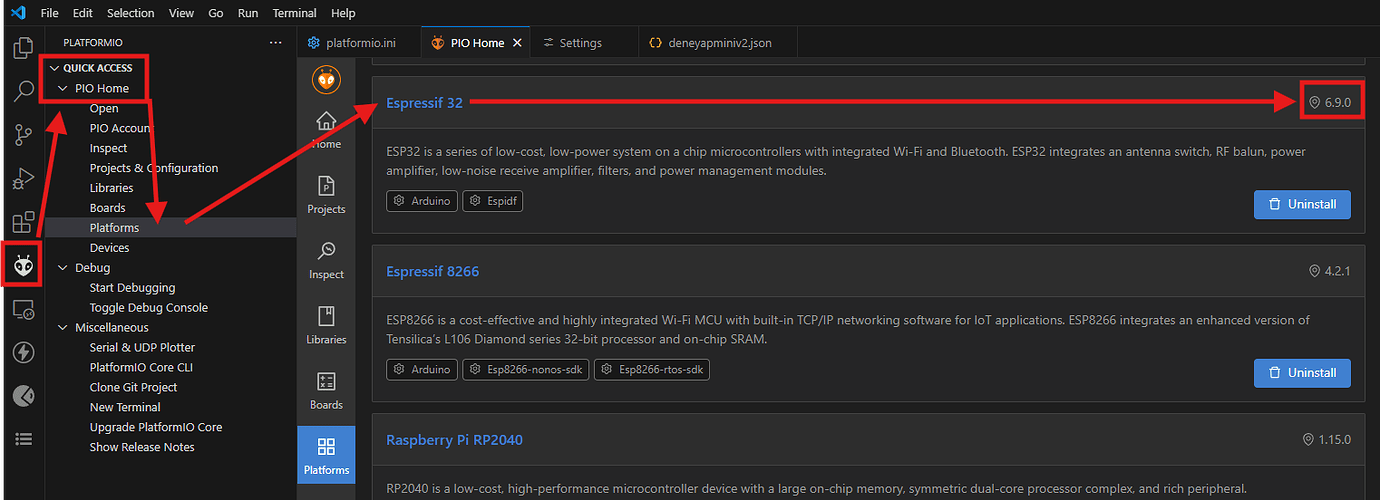Open PIO Home sidebar Home icon
Screen dimensions: 1380x500
click(x=326, y=130)
